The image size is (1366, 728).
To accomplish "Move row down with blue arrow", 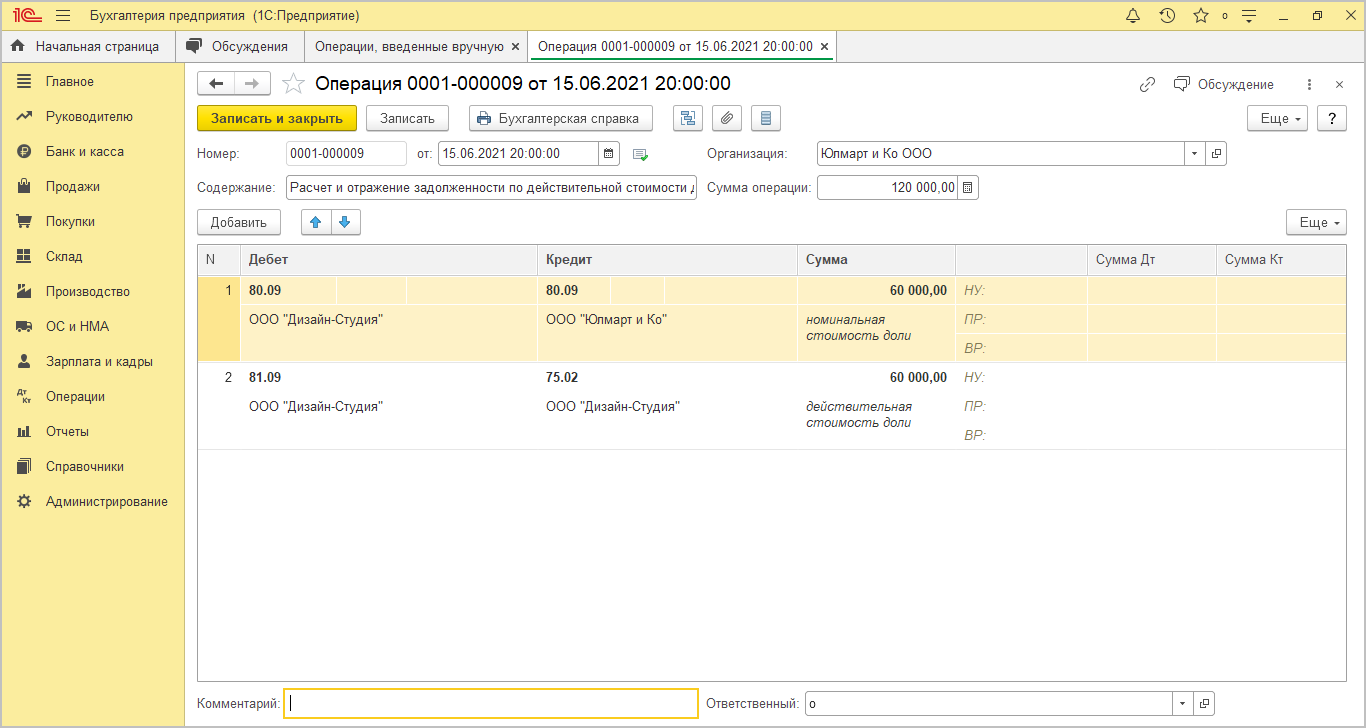I will point(345,223).
